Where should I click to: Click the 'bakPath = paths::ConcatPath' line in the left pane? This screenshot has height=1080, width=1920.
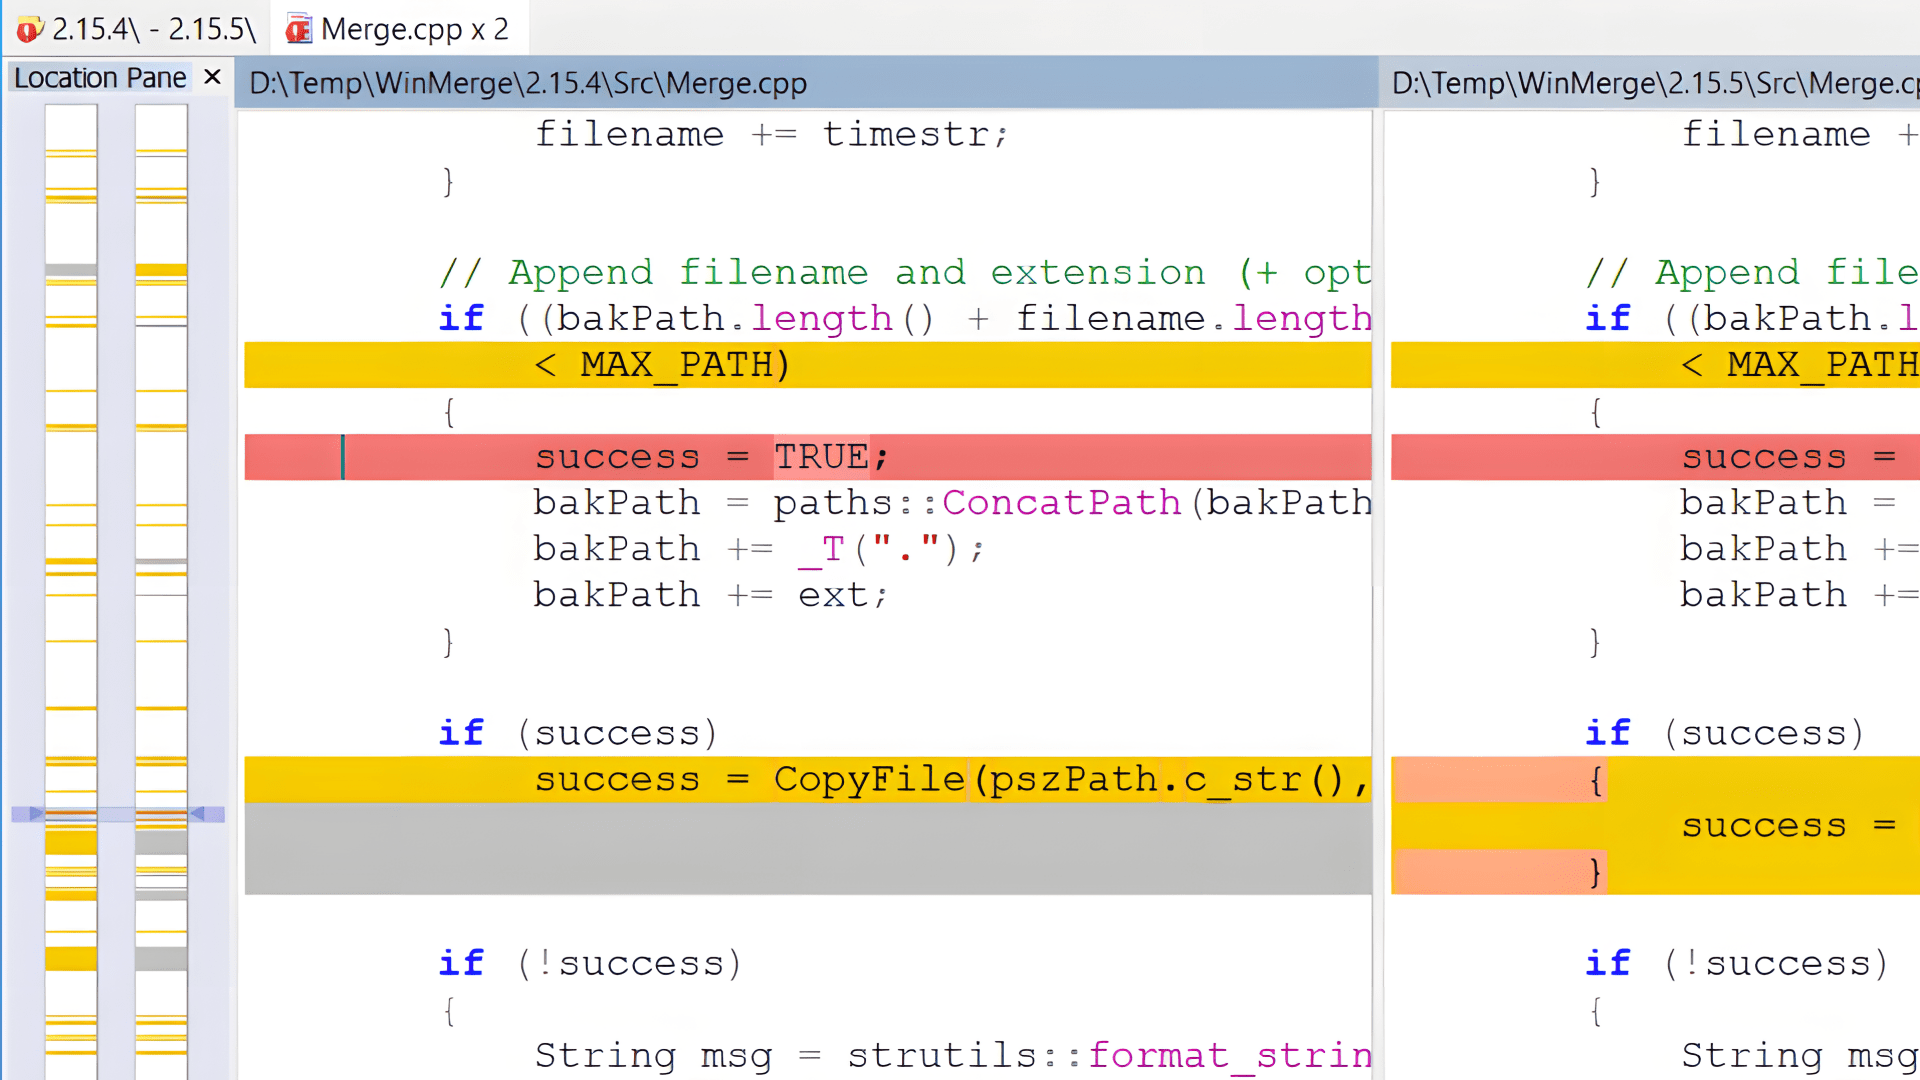click(952, 503)
